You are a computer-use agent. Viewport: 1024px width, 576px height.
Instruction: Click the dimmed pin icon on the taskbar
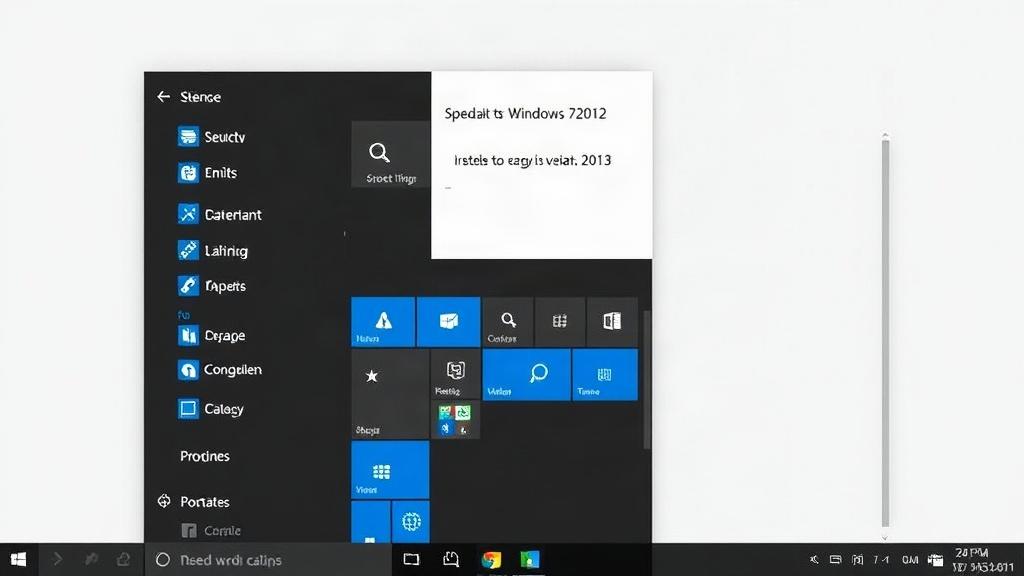point(91,559)
